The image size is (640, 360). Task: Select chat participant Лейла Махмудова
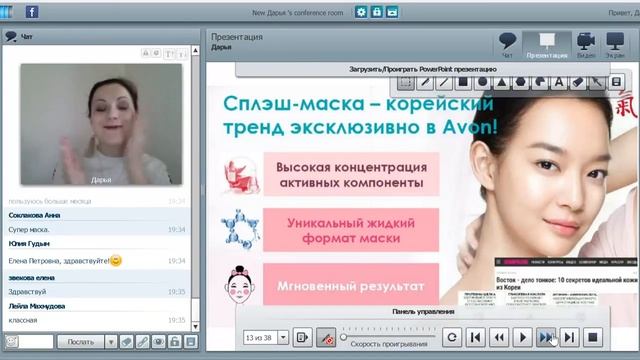coord(37,306)
